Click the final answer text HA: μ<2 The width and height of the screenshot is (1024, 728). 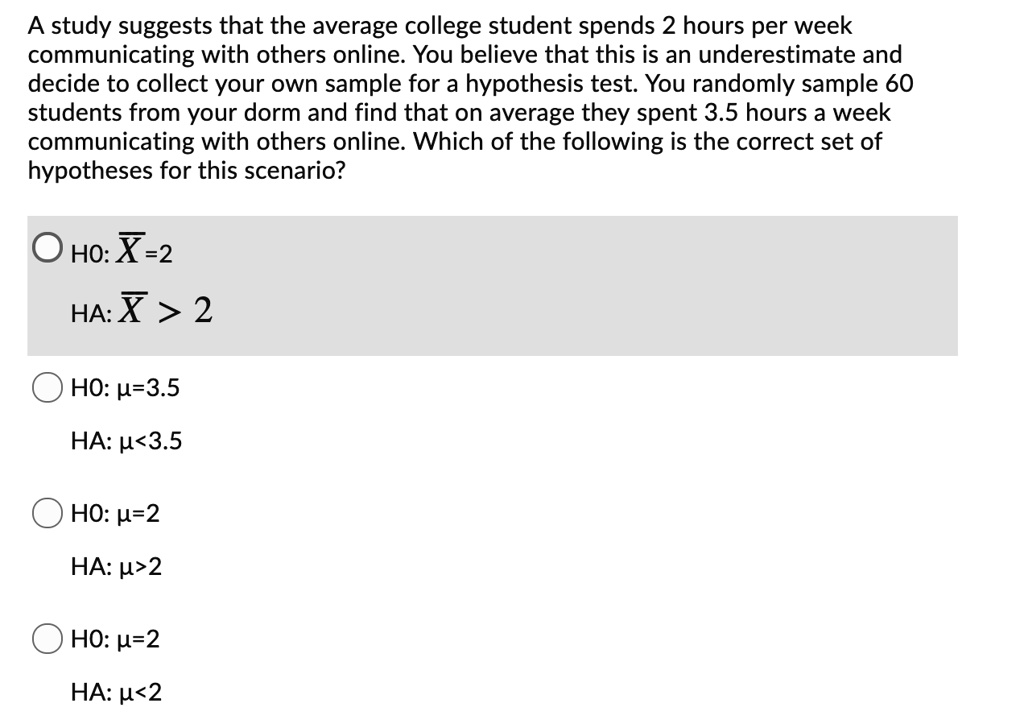point(113,693)
